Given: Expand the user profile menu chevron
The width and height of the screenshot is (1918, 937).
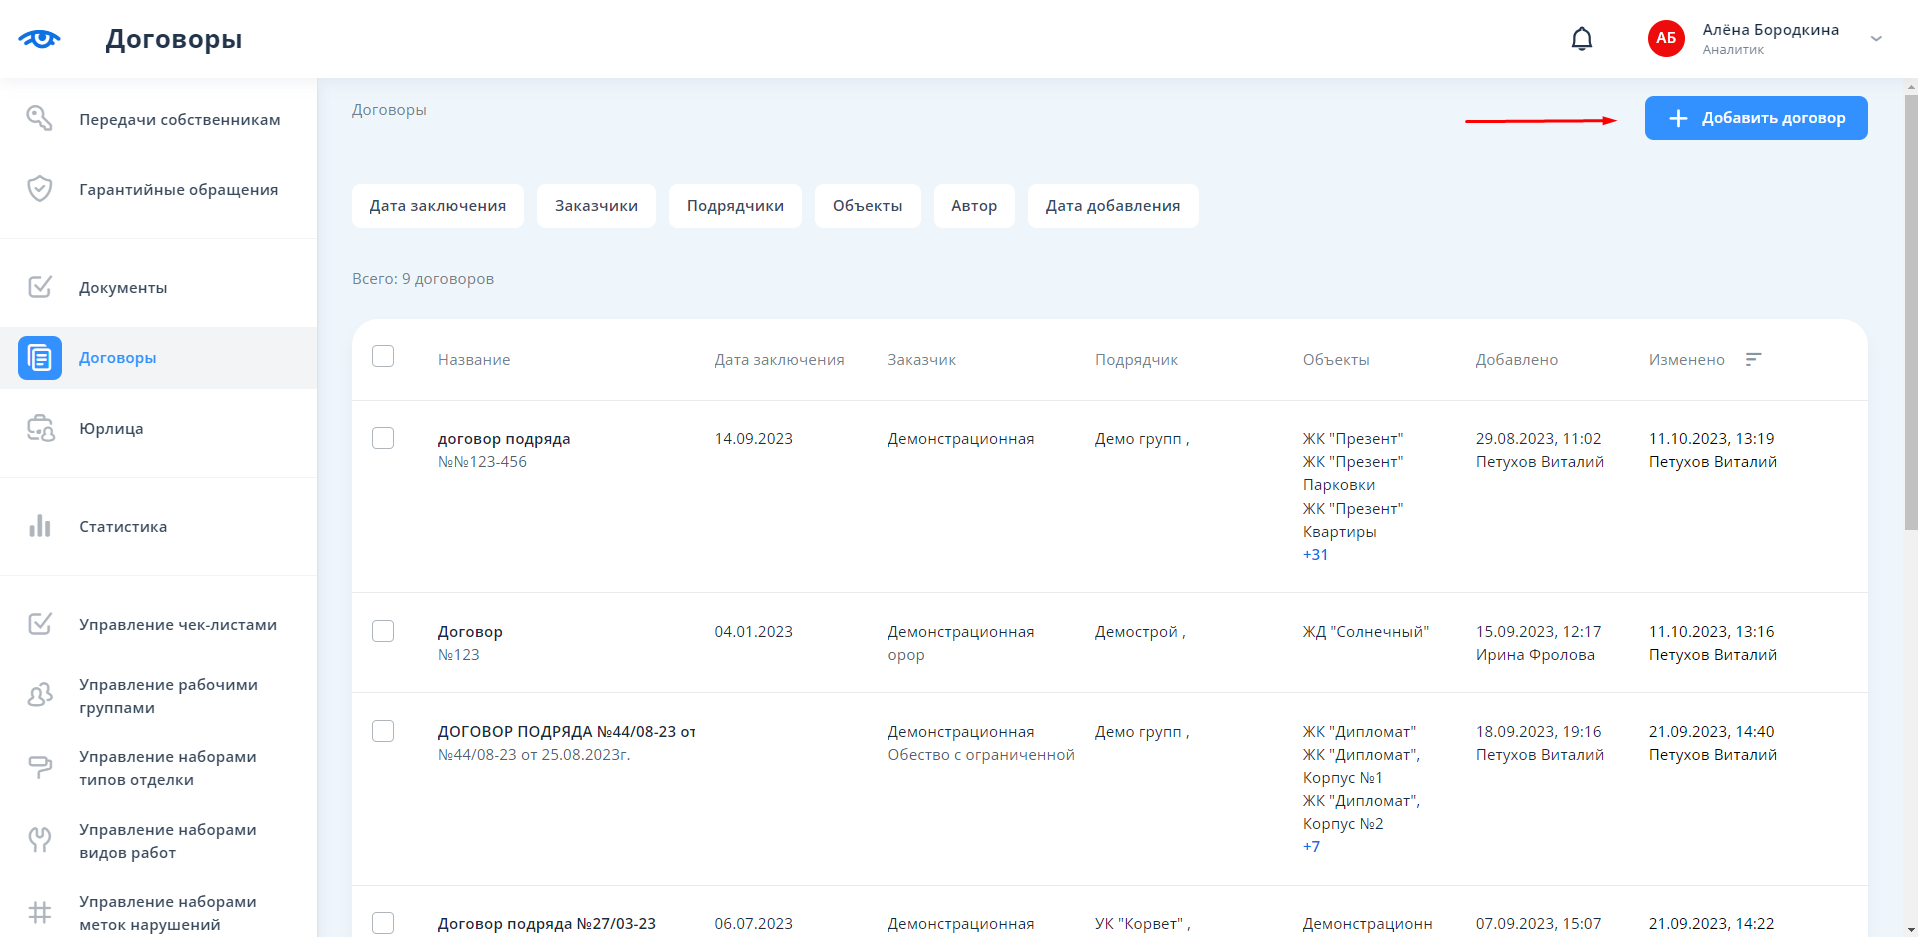Looking at the screenshot, I should (1876, 39).
